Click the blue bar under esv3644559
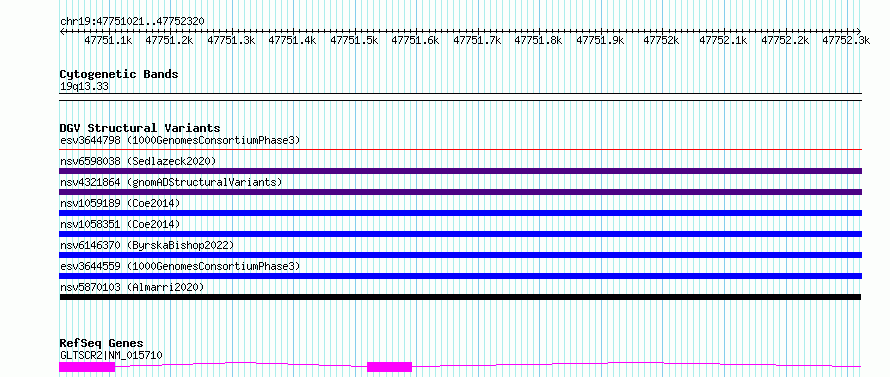Image resolution: width=890 pixels, height=377 pixels. click(x=460, y=276)
